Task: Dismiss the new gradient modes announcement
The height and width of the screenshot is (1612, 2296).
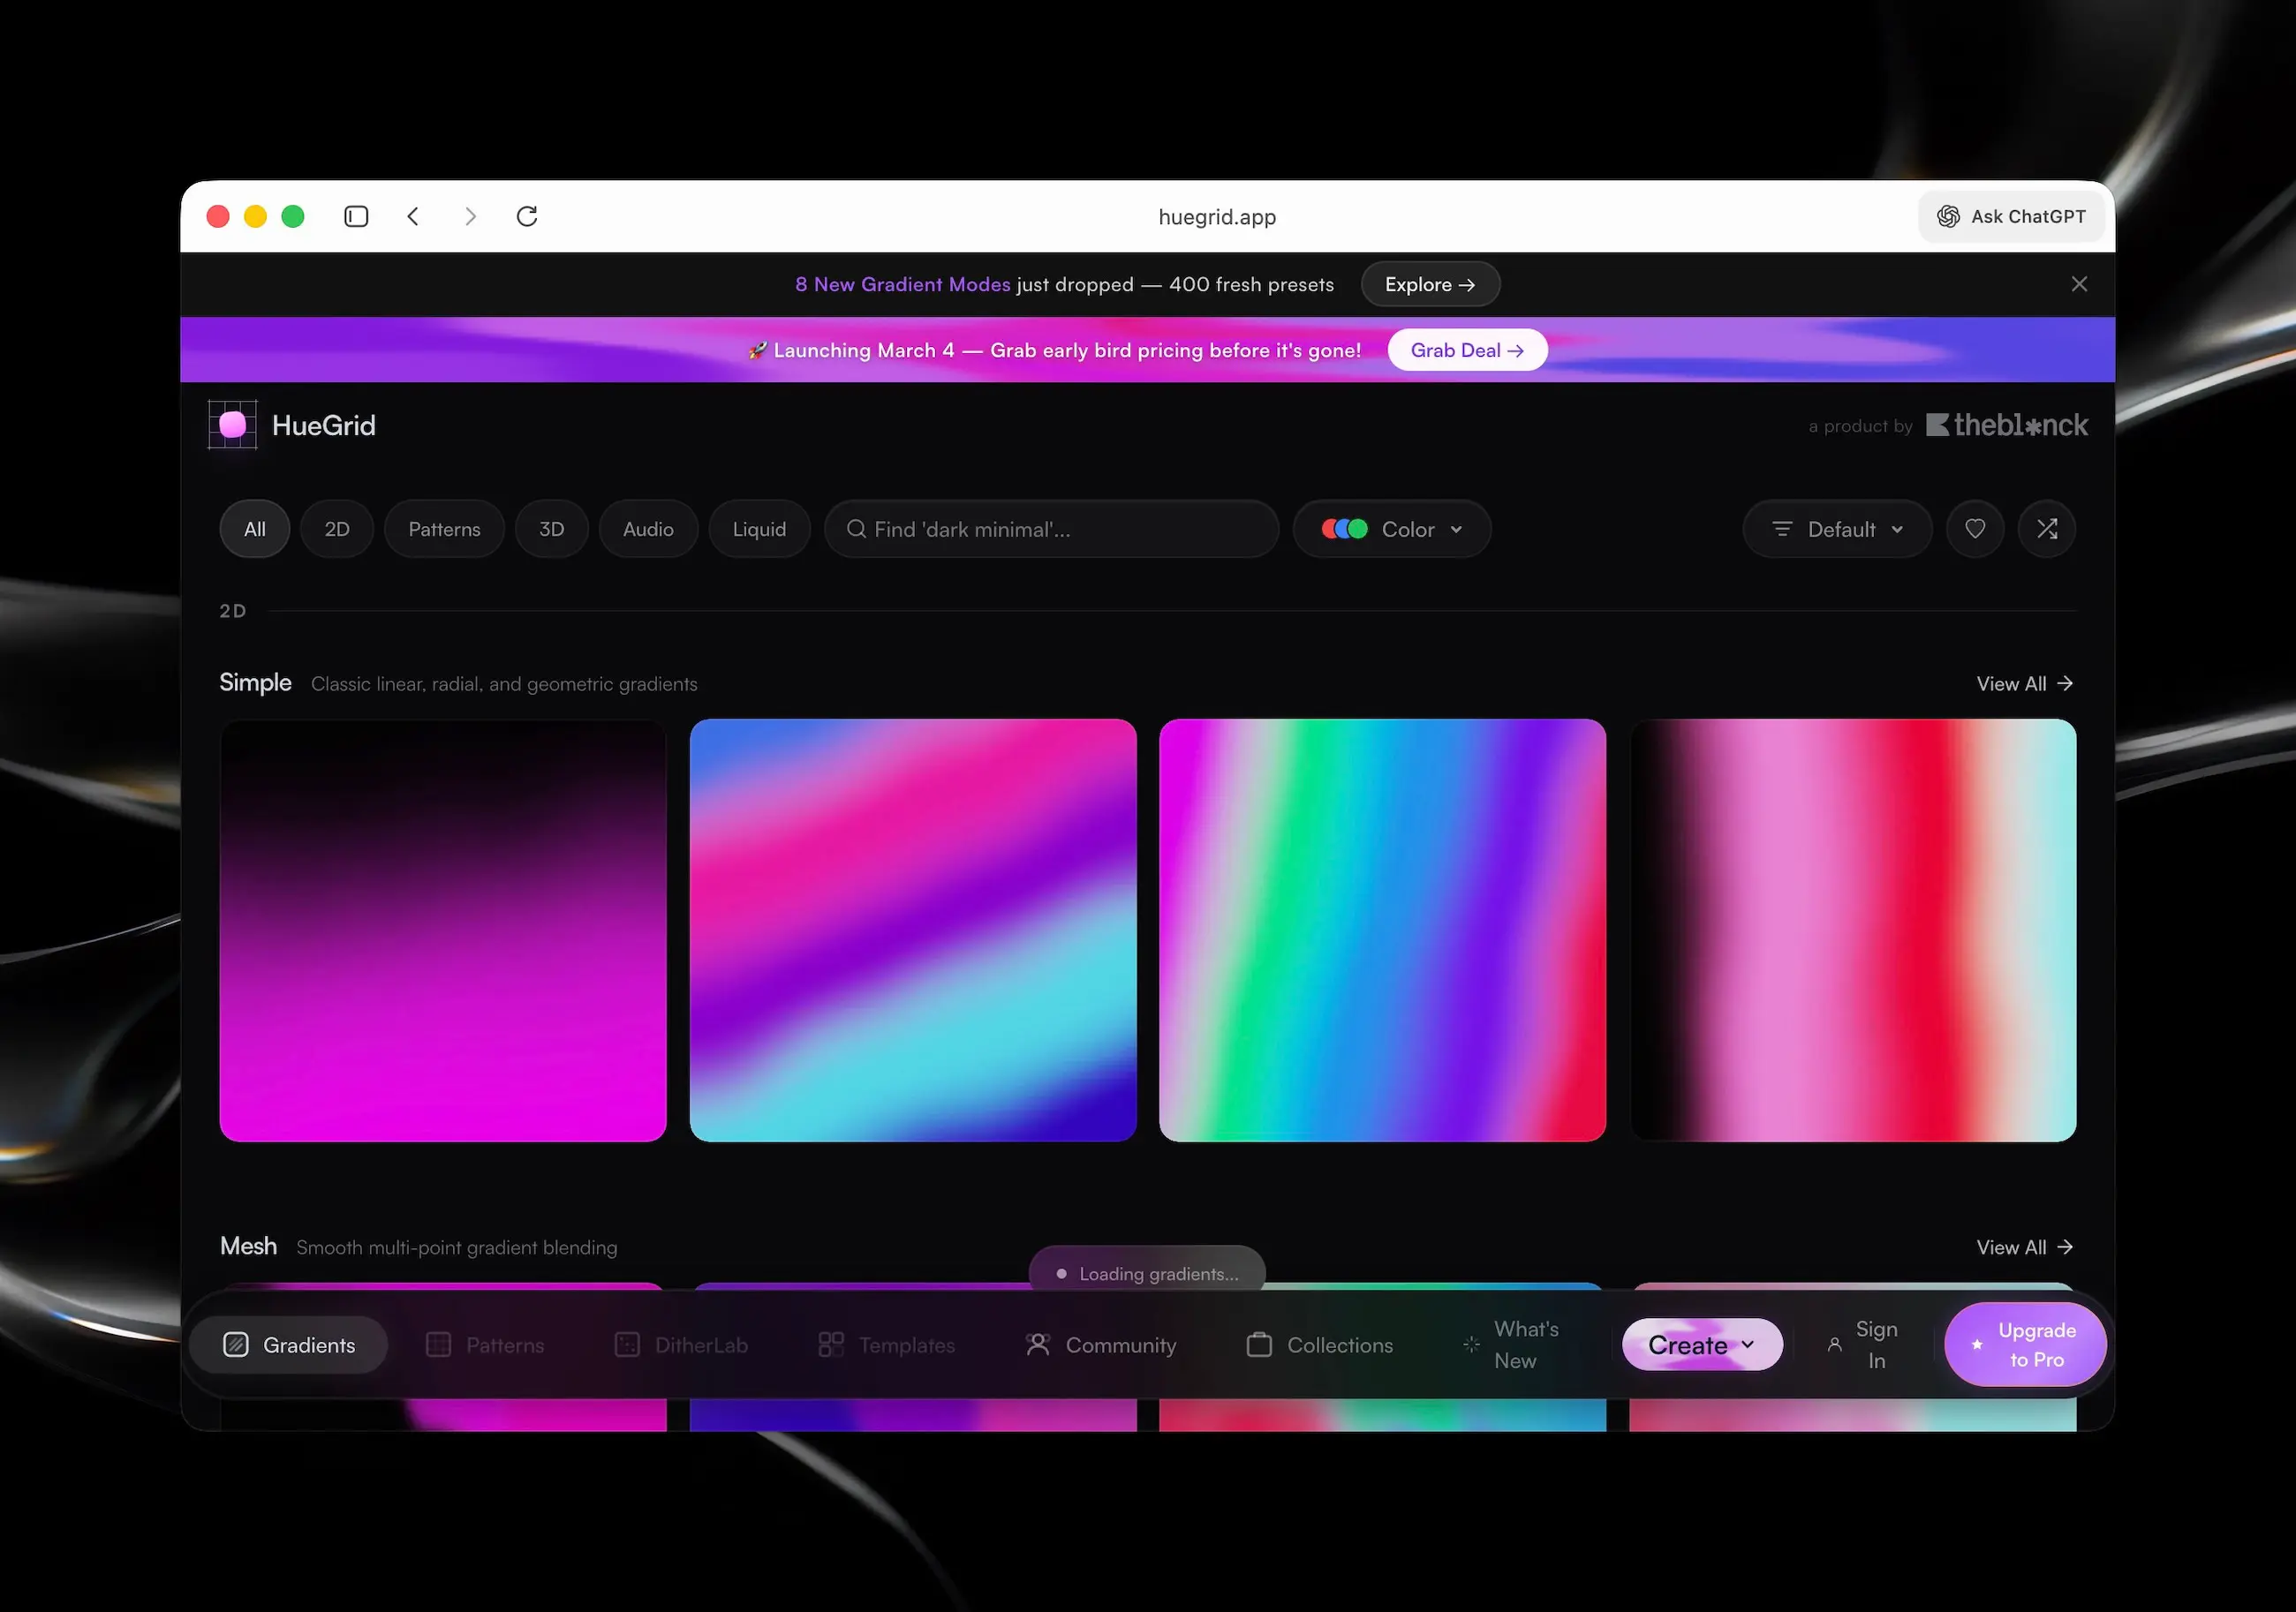Action: 2078,284
